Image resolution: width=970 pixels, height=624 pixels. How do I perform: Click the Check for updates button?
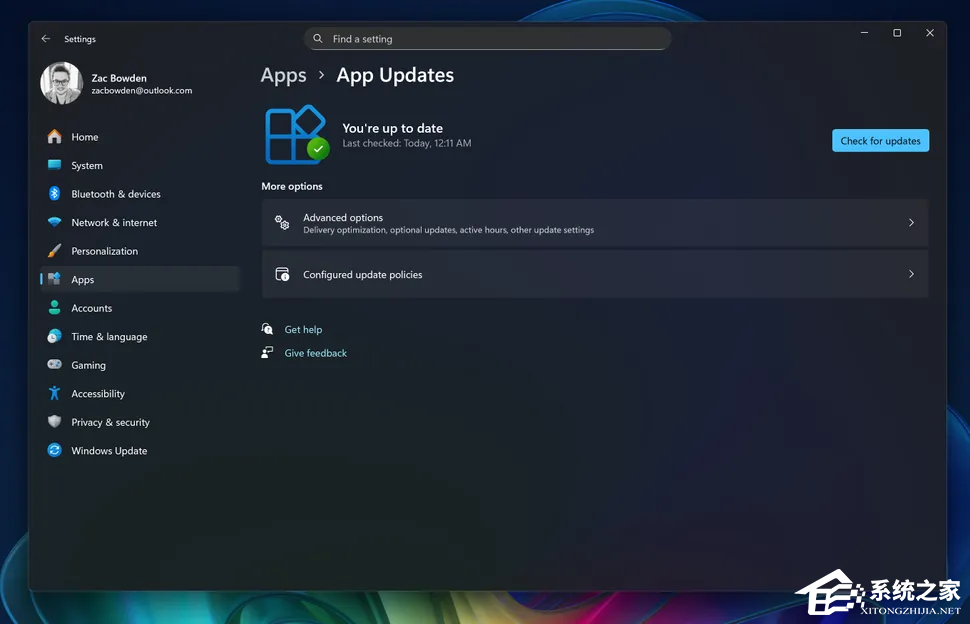click(x=880, y=140)
